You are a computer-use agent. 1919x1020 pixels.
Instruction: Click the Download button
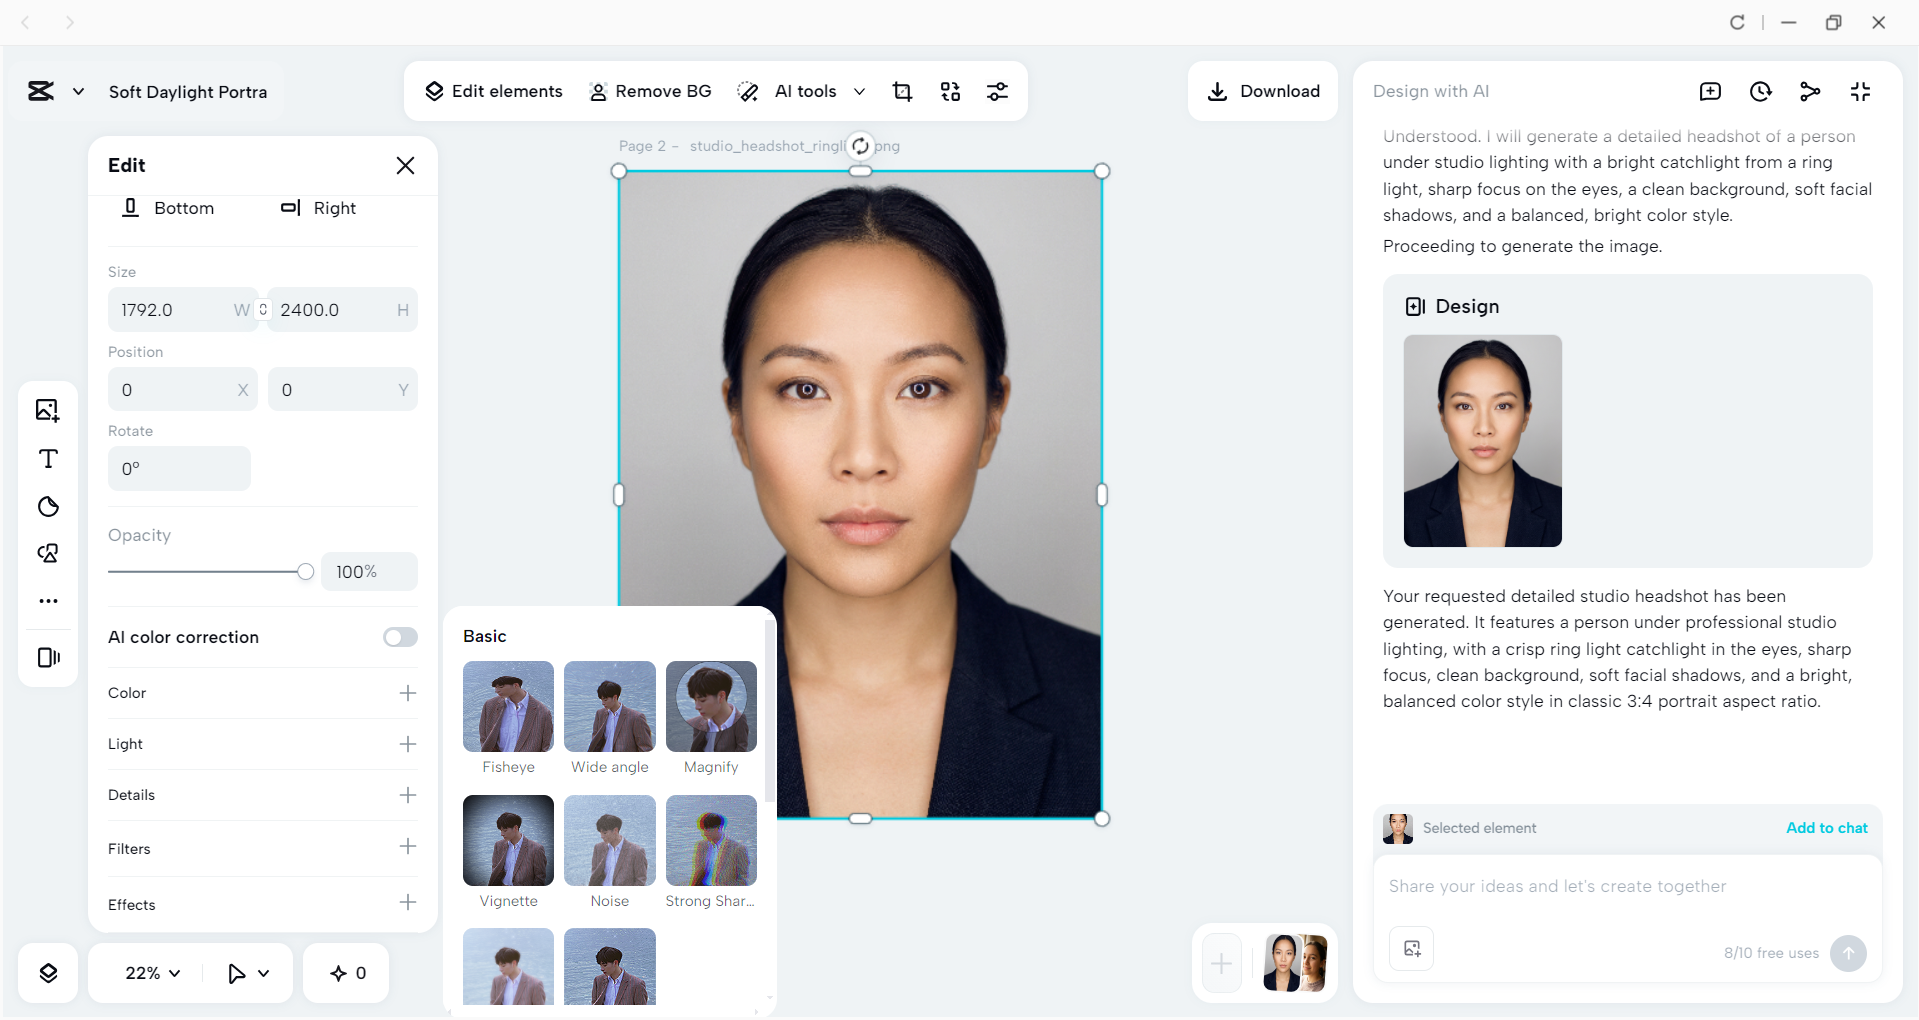point(1262,91)
